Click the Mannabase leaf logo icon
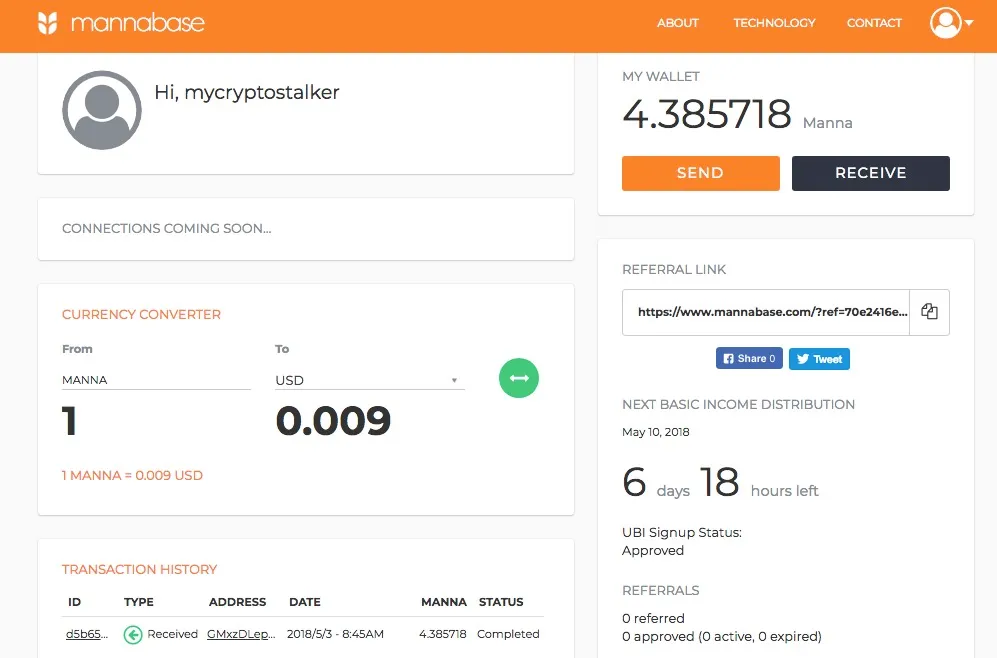 point(48,23)
